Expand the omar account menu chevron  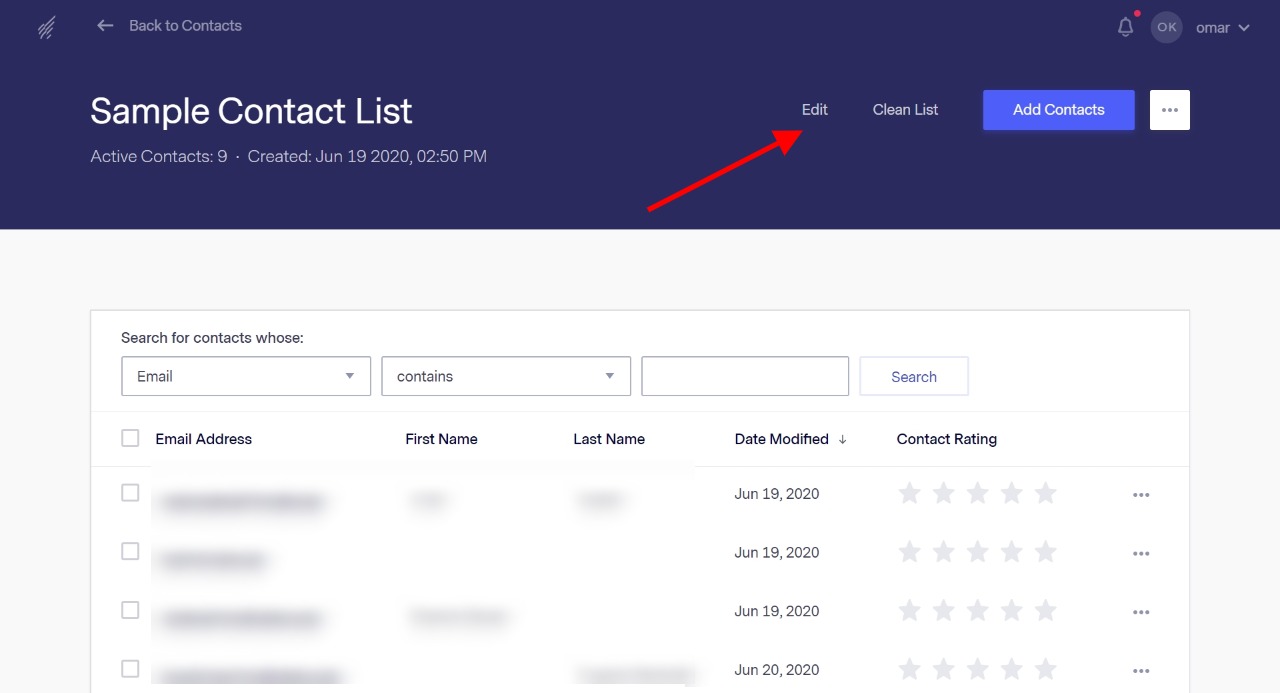[x=1244, y=28]
